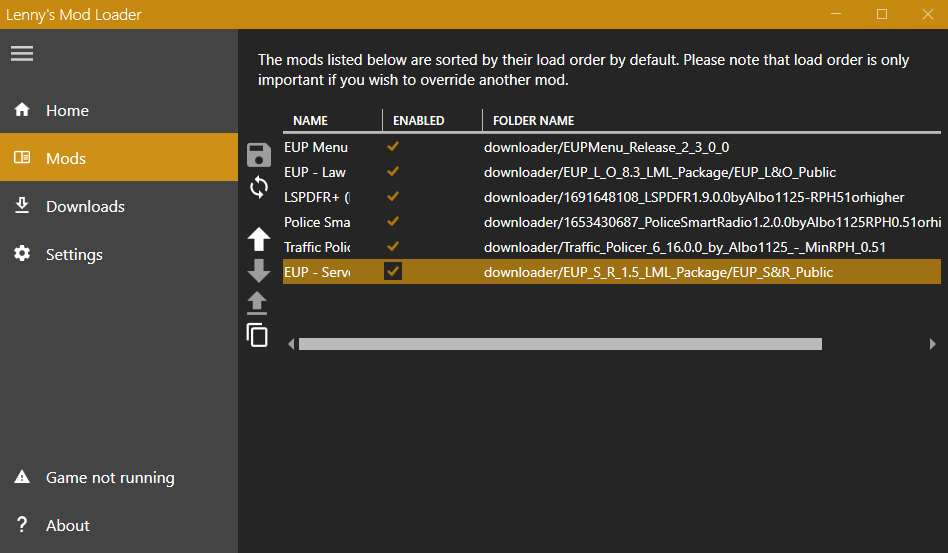The image size is (948, 553).
Task: Click the warning triangle icon
Action: click(x=22, y=477)
